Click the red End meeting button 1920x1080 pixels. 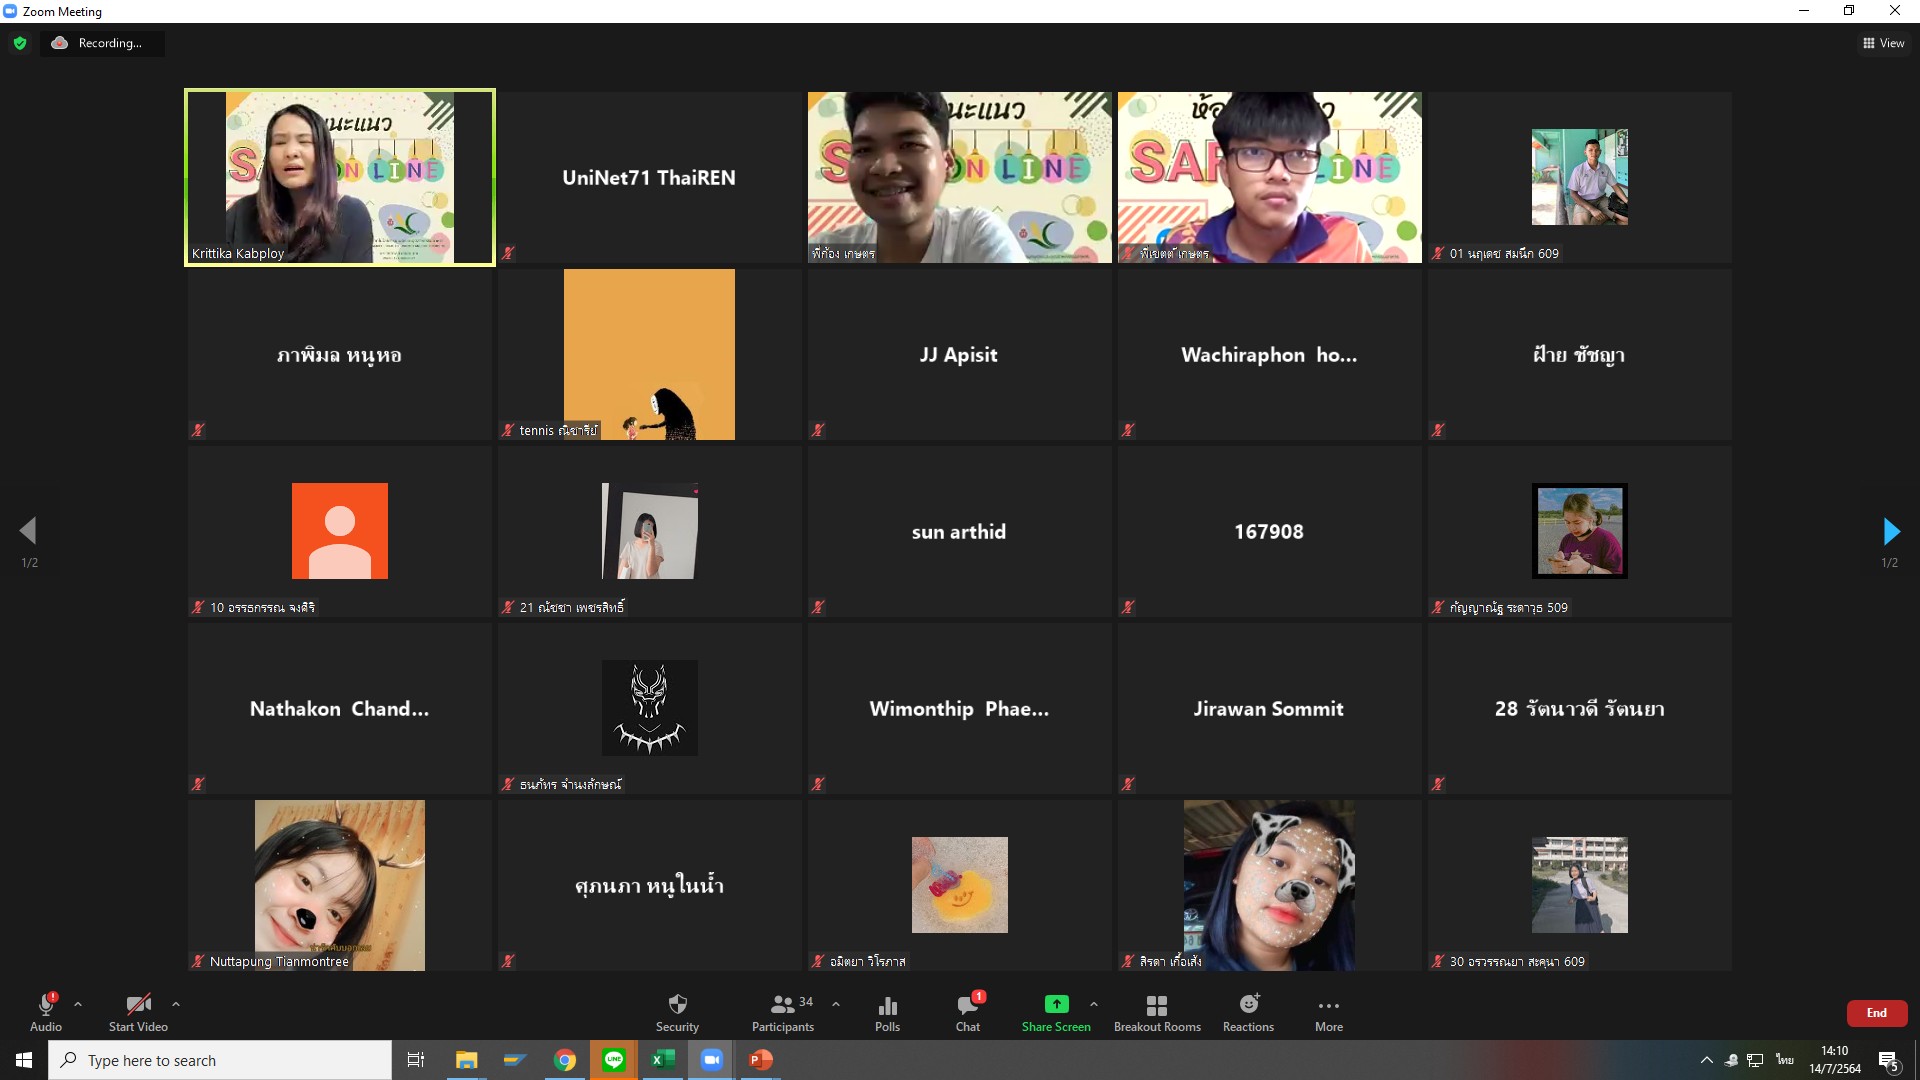[1876, 1013]
